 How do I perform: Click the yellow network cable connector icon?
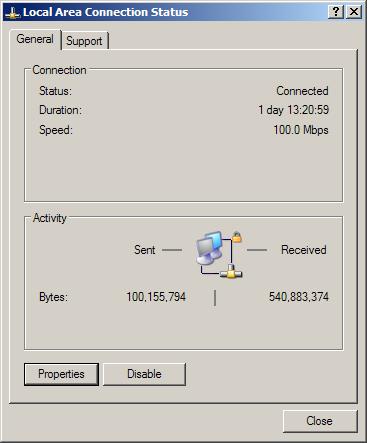tap(231, 272)
